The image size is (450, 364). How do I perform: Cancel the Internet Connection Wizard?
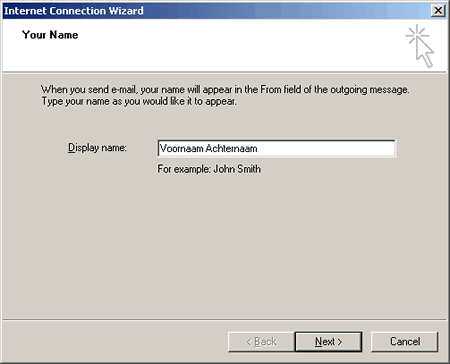point(404,342)
